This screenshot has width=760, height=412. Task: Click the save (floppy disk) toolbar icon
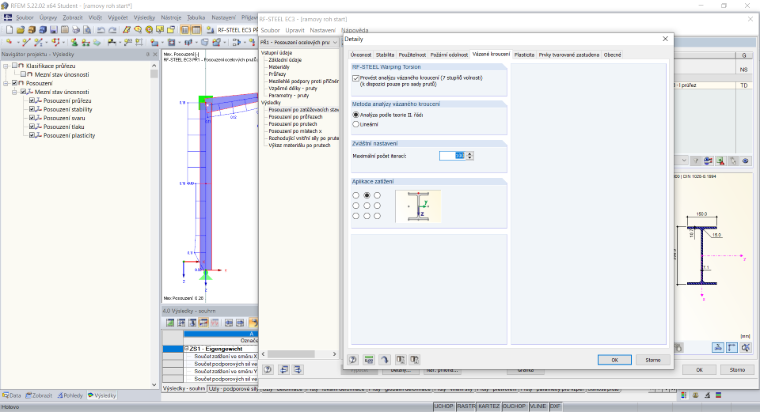[53, 30]
